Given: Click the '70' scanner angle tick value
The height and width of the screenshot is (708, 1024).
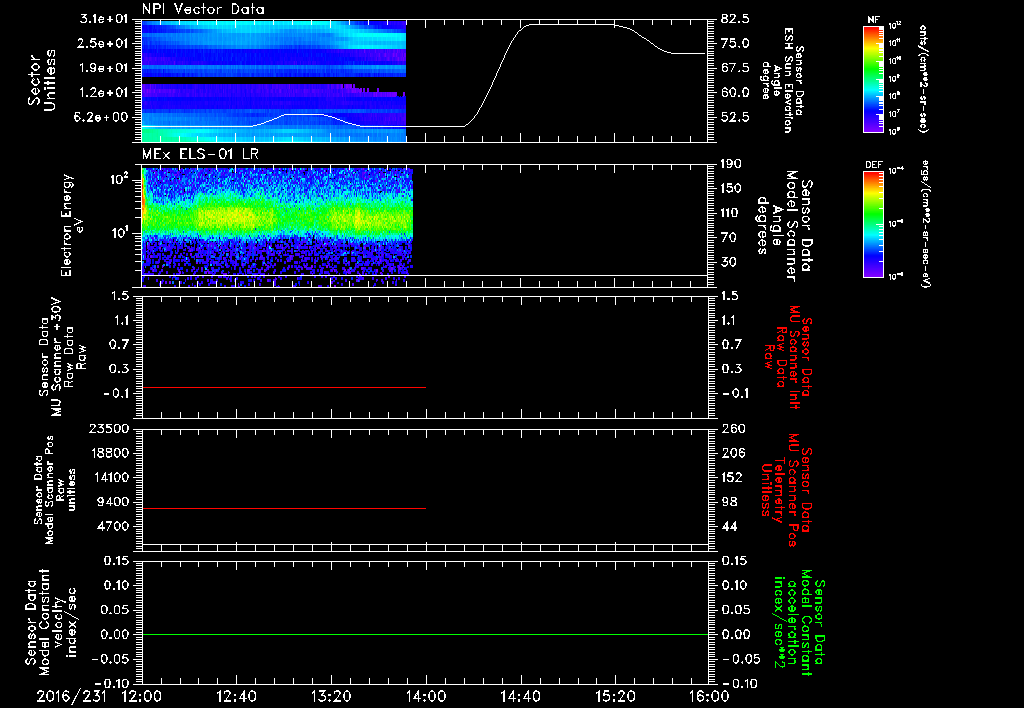Looking at the screenshot, I should (729, 238).
